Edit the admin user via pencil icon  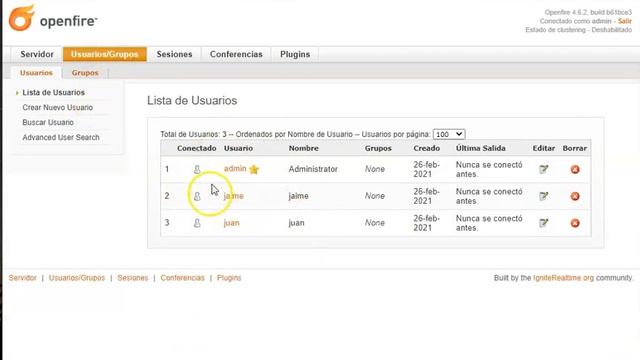point(543,169)
